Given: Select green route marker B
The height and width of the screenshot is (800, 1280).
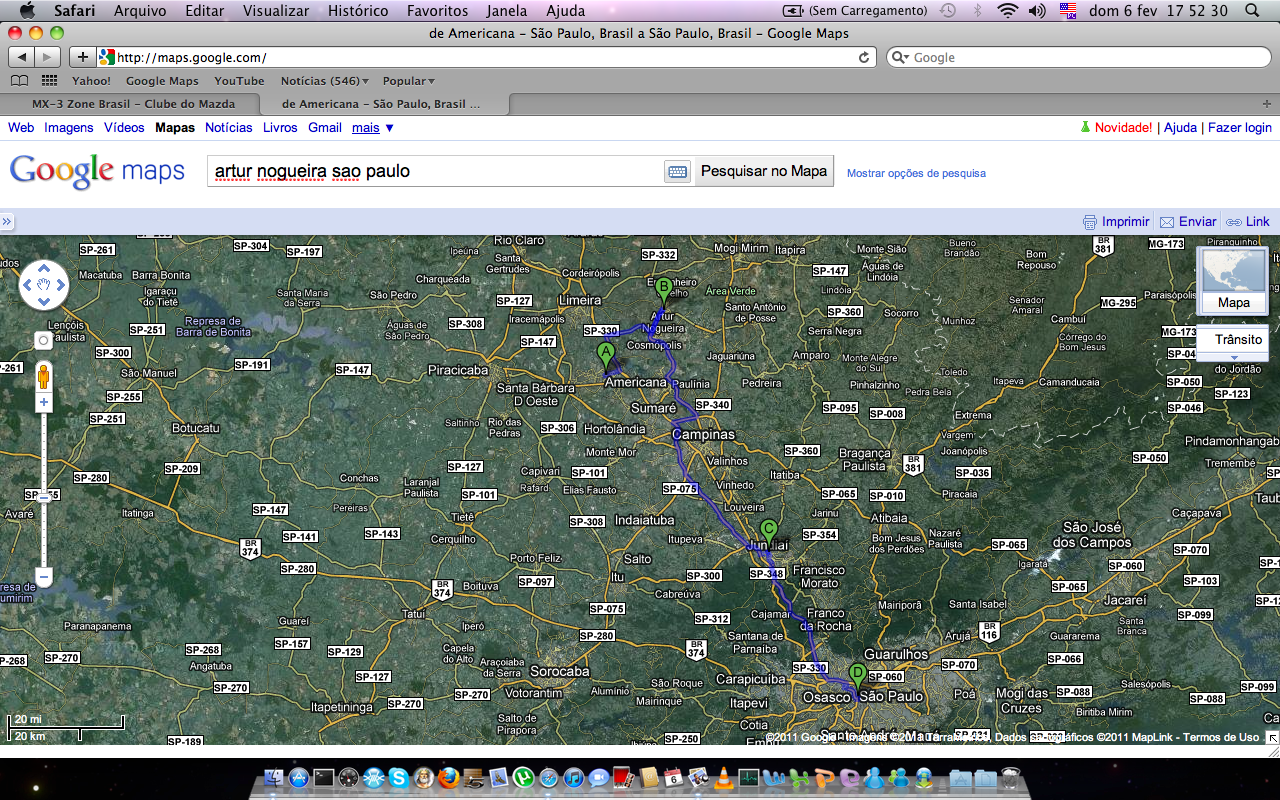Looking at the screenshot, I should point(663,289).
